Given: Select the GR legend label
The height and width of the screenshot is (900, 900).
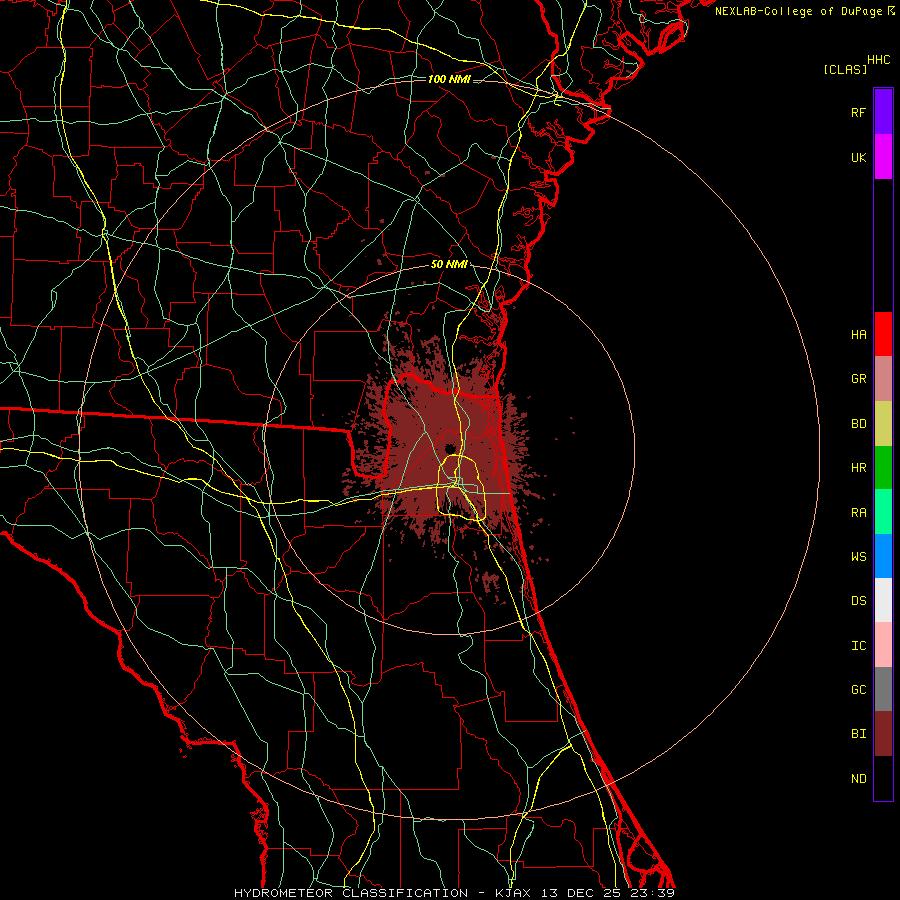Looking at the screenshot, I should click(858, 379).
